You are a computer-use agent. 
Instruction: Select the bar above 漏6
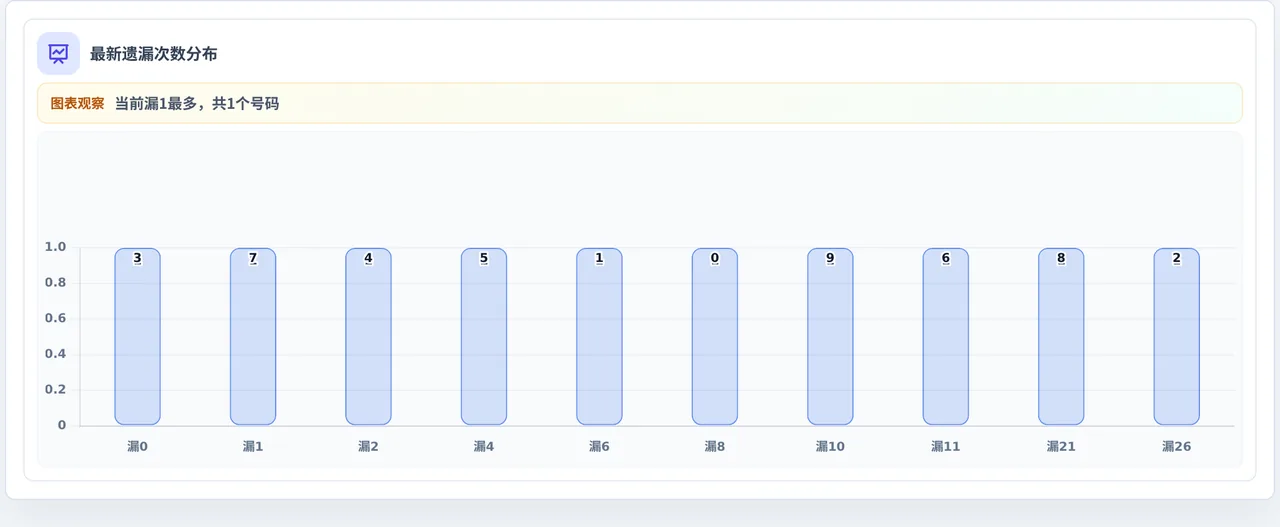599,337
